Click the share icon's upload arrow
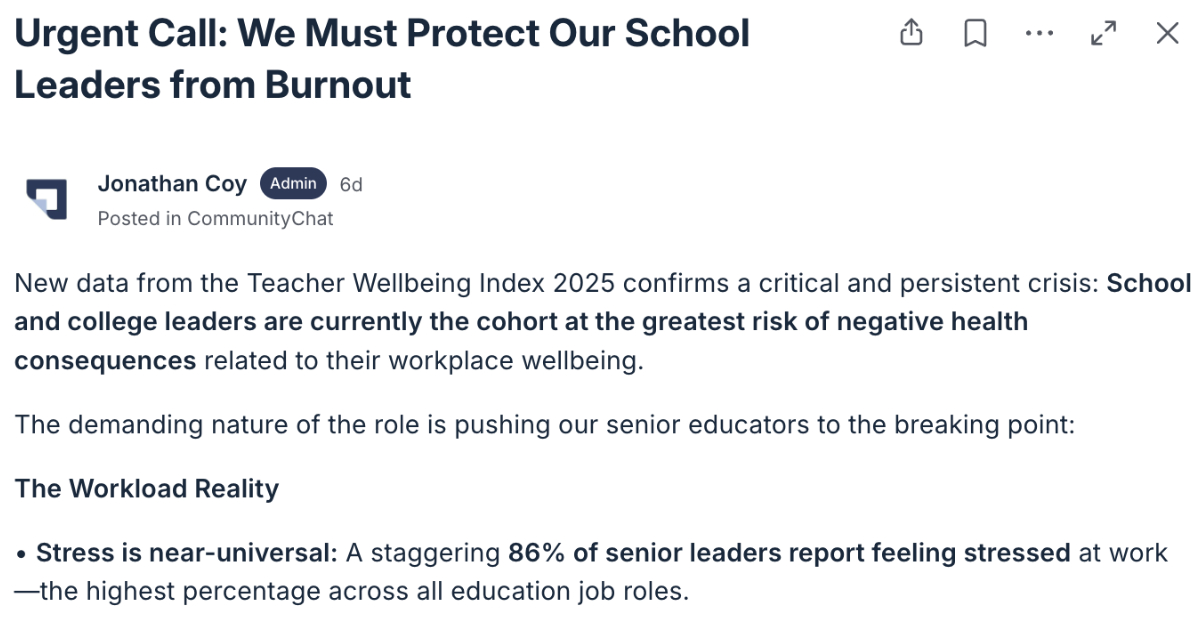 pos(911,33)
